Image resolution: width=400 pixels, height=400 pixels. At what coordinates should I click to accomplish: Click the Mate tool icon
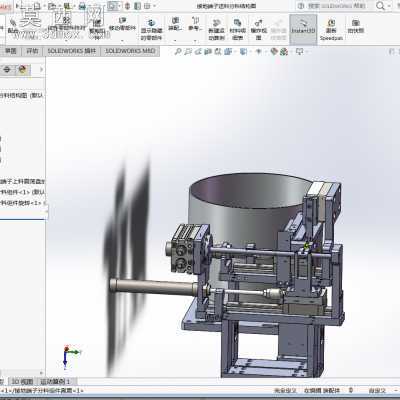tap(13, 26)
